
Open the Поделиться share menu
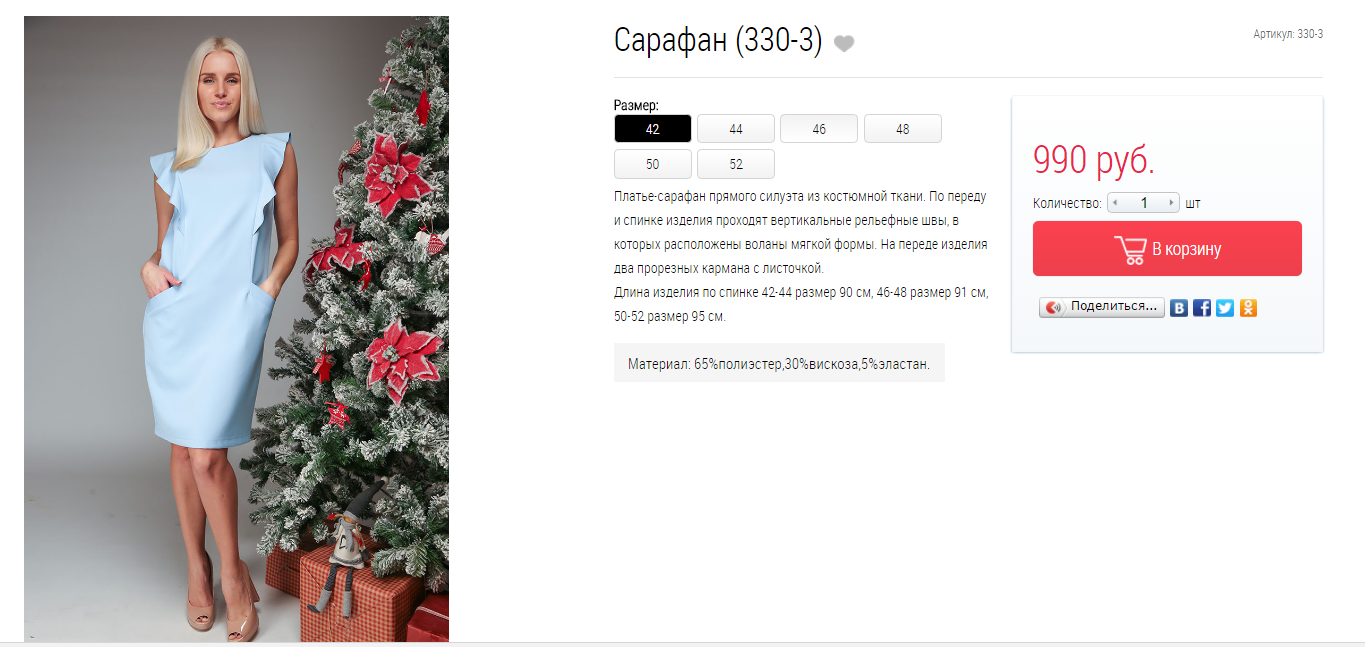1102,307
